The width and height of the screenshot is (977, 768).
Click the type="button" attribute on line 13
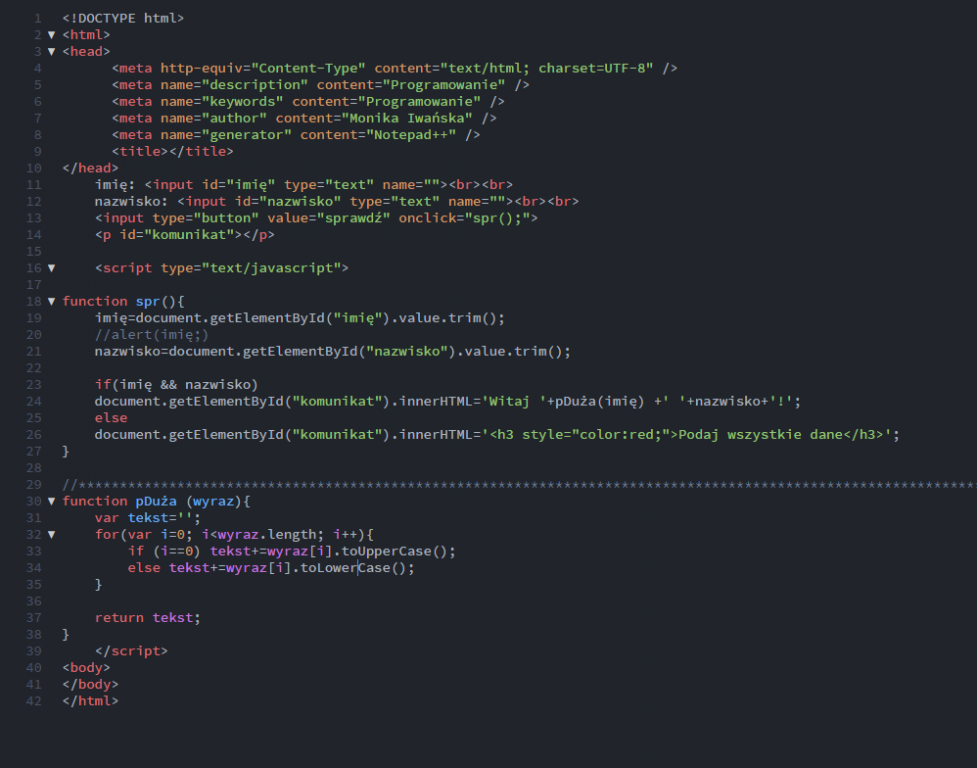click(x=206, y=218)
